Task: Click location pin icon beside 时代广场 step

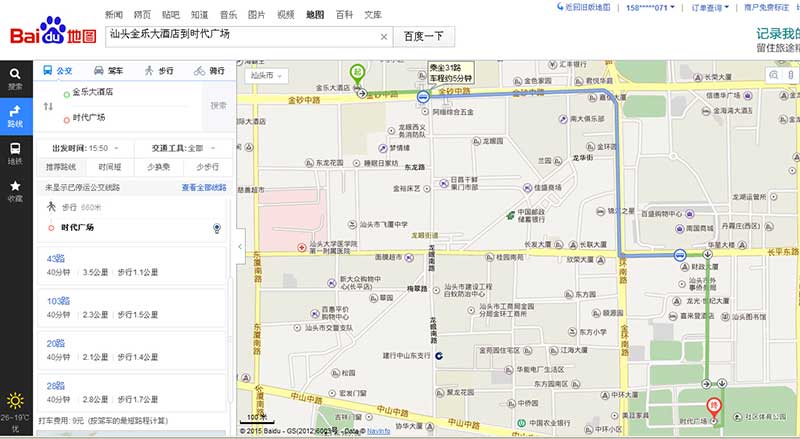Action: (217, 228)
